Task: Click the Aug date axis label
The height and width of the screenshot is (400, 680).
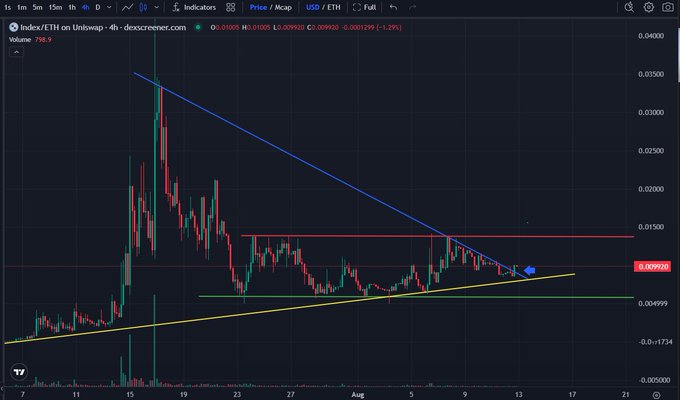Action: (358, 394)
